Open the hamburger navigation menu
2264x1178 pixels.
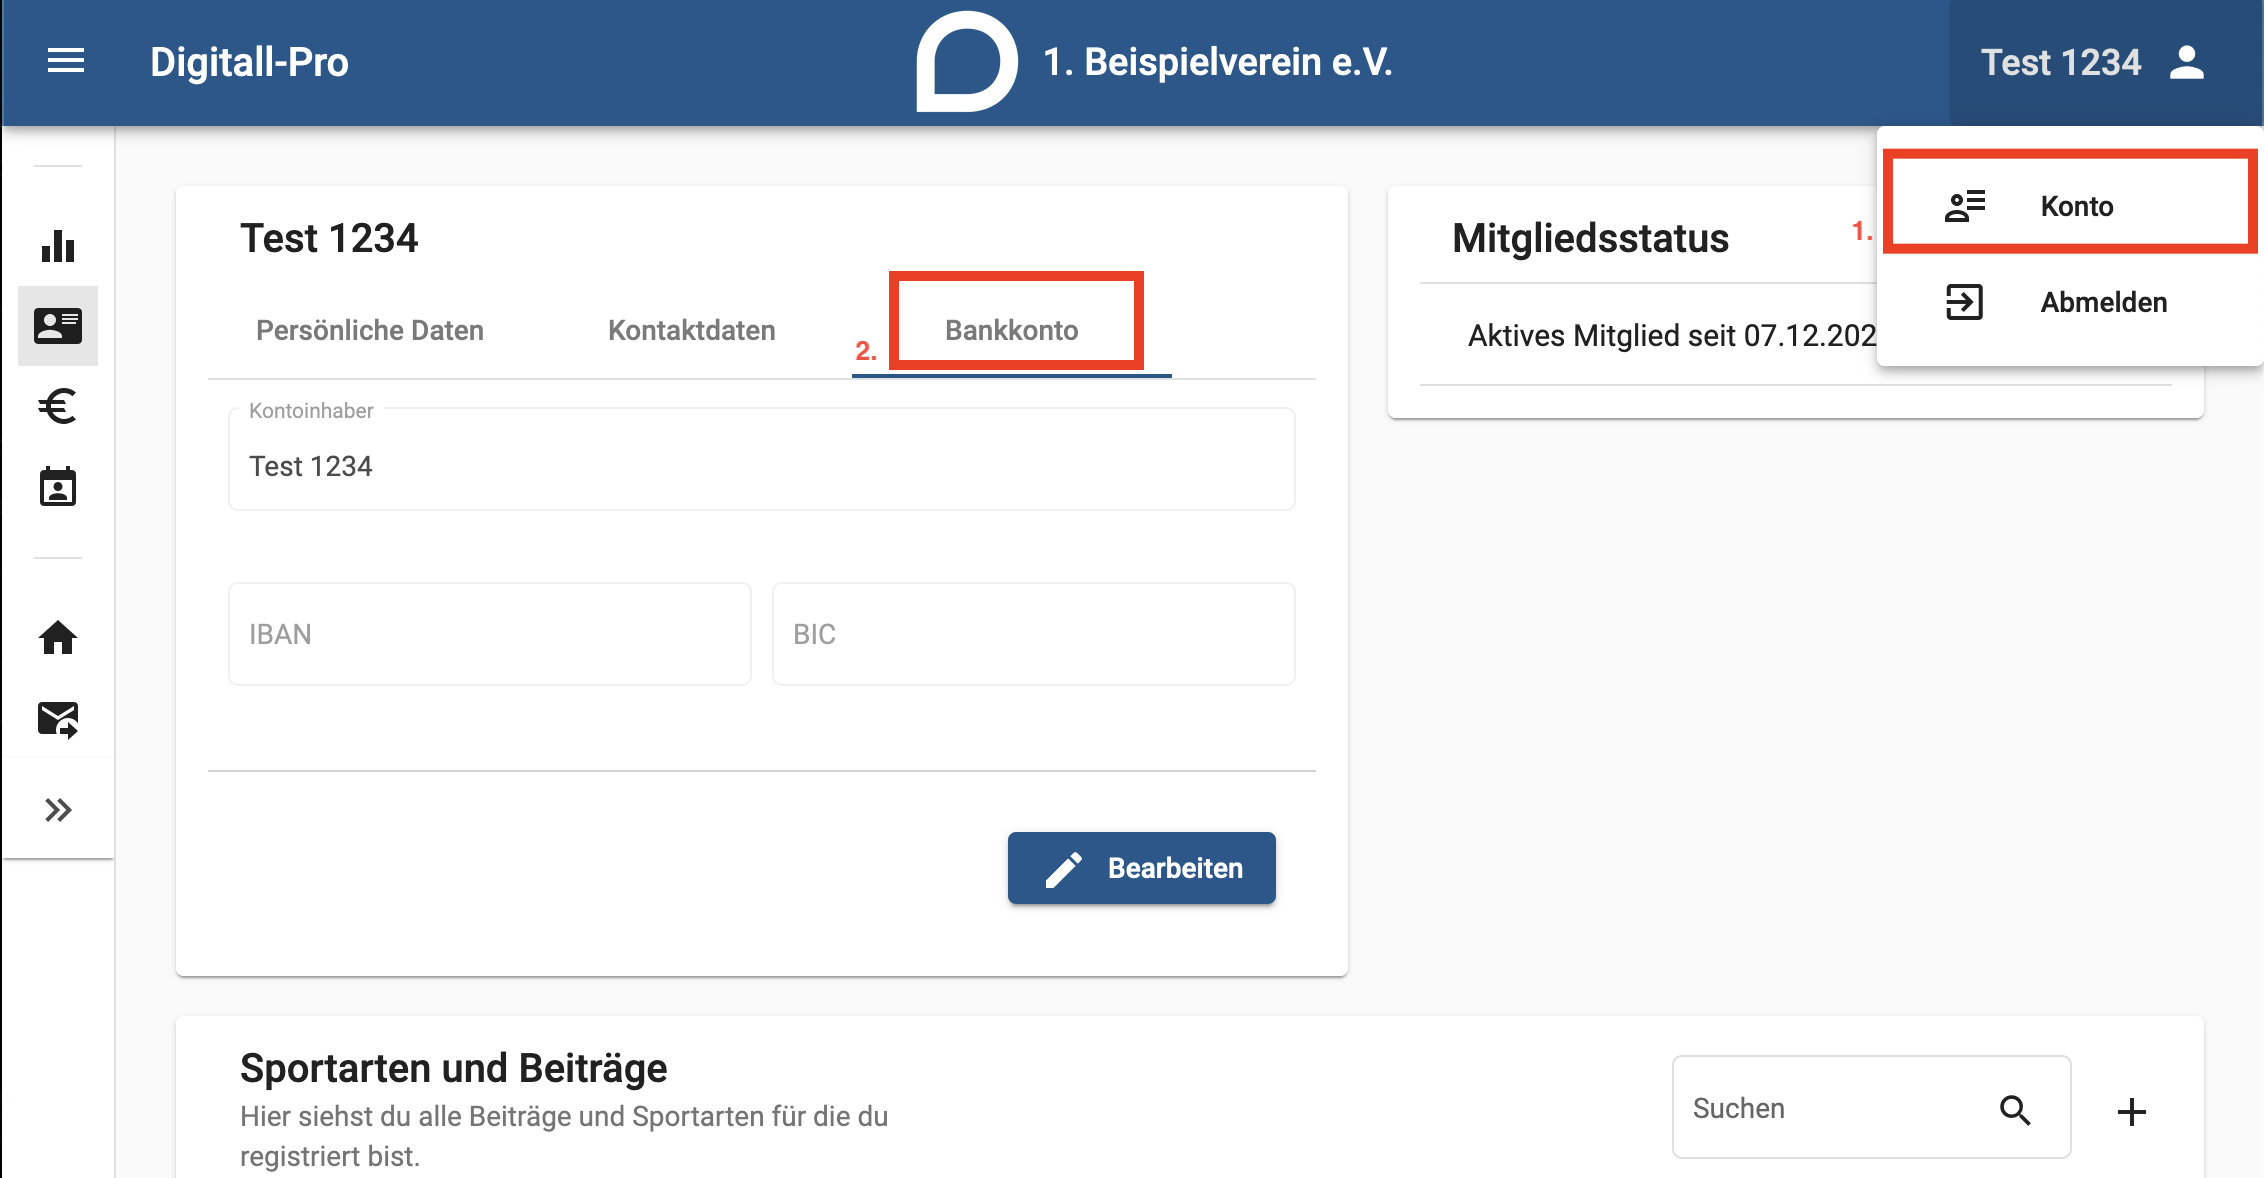tap(66, 61)
